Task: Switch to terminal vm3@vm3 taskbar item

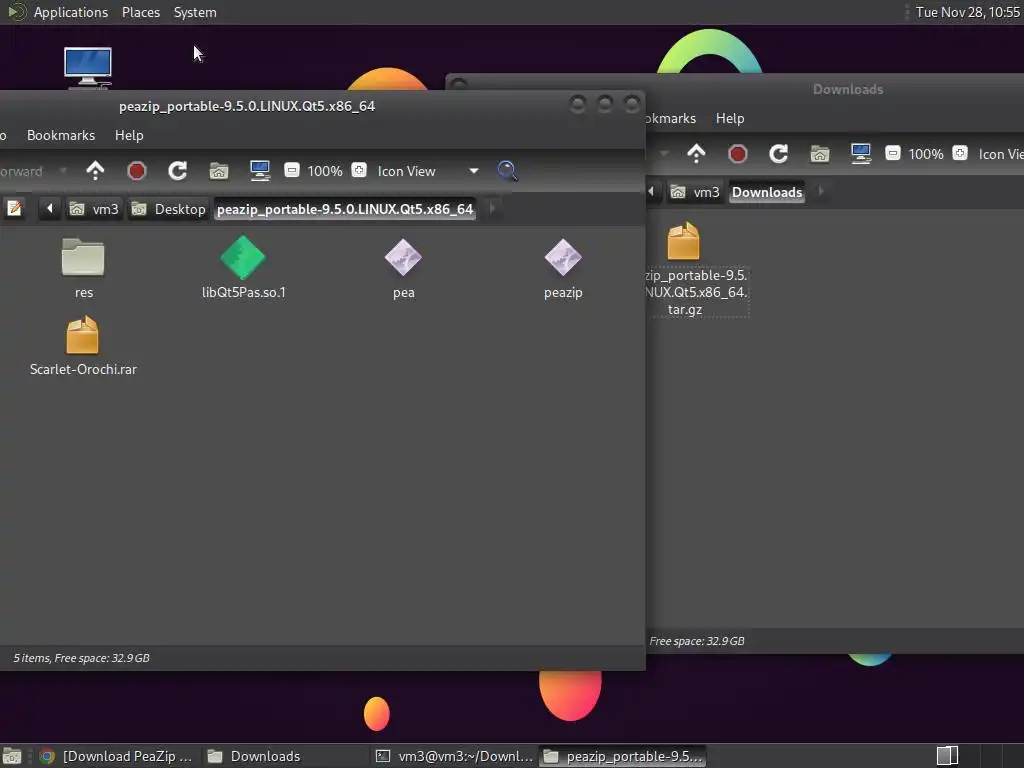Action: point(455,756)
